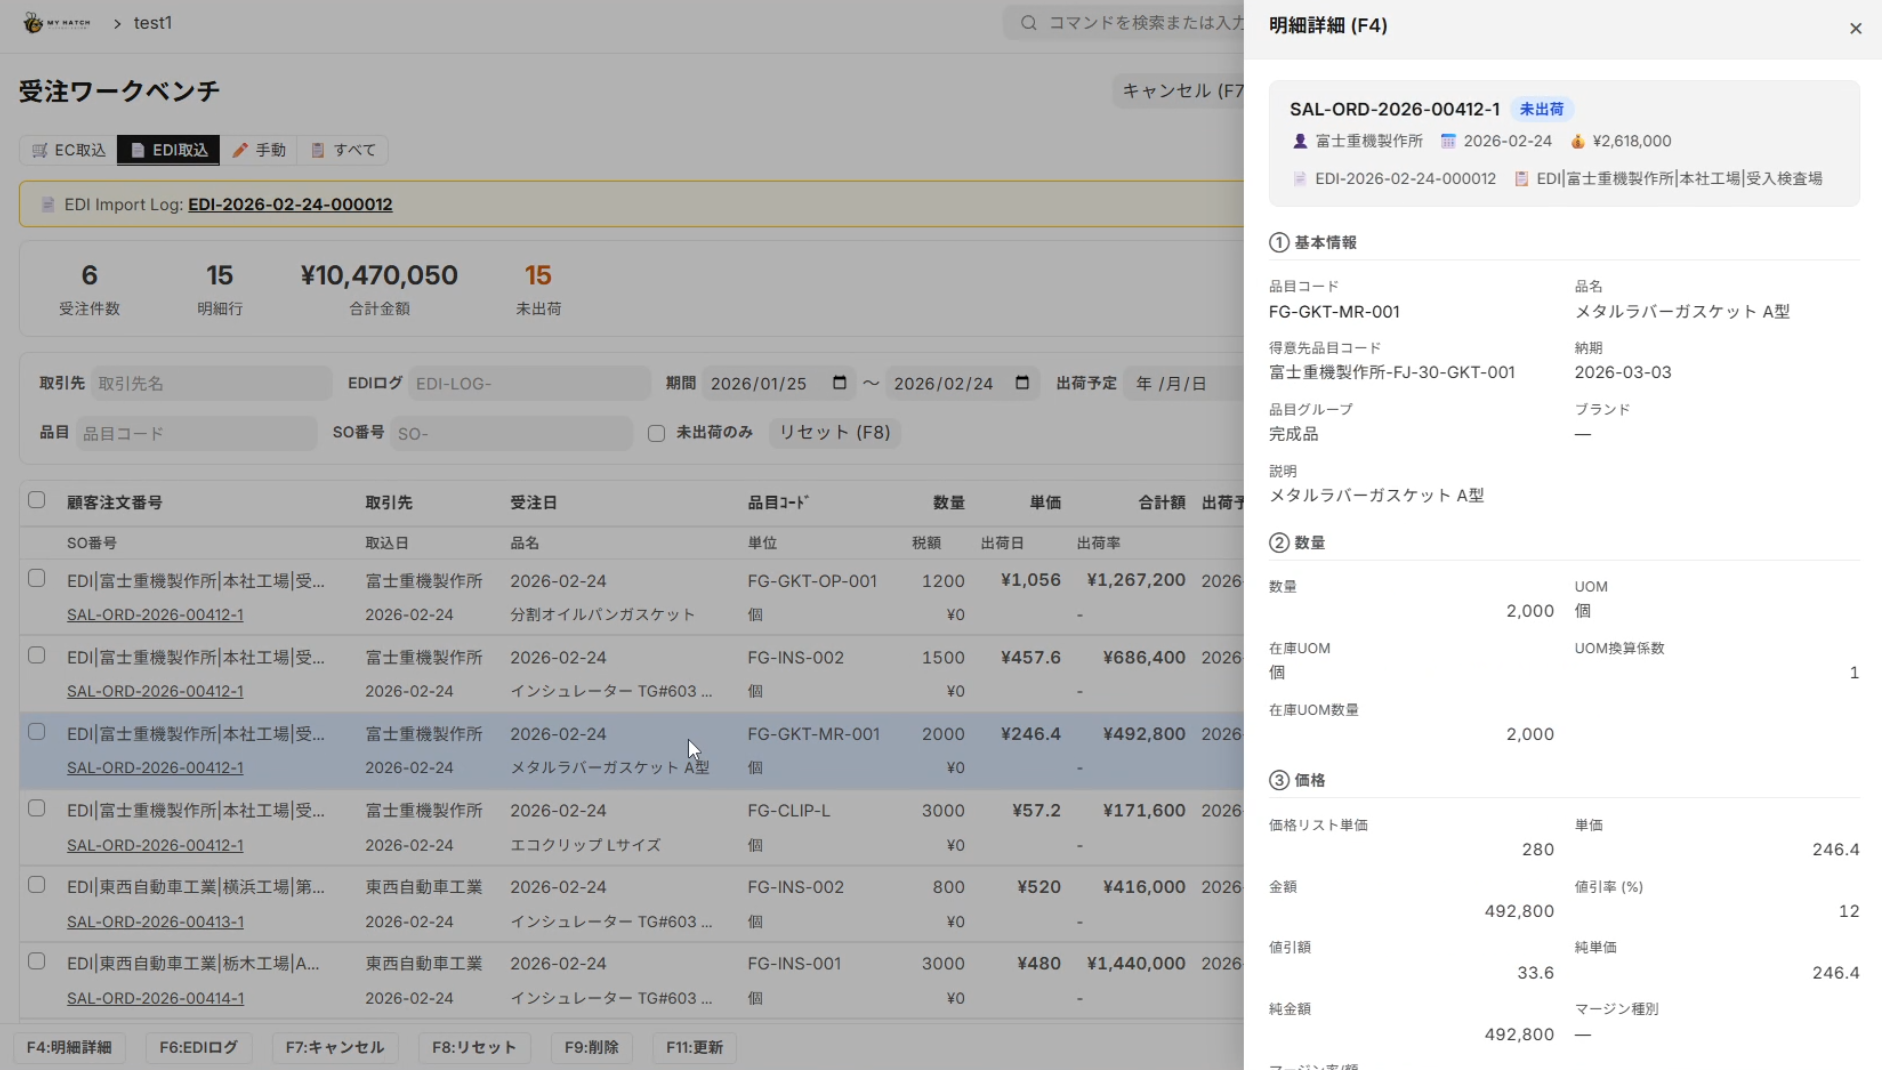Switch to the すべて tab
Screen dimensions: 1882x1070
[x=343, y=150]
